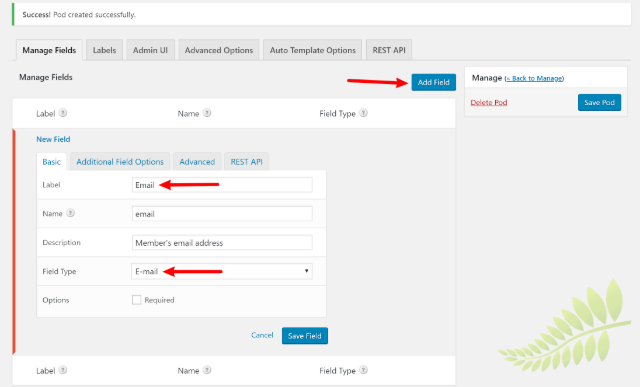Image resolution: width=640 pixels, height=387 pixels.
Task: Open the Additional Field Options tab
Action: click(120, 162)
